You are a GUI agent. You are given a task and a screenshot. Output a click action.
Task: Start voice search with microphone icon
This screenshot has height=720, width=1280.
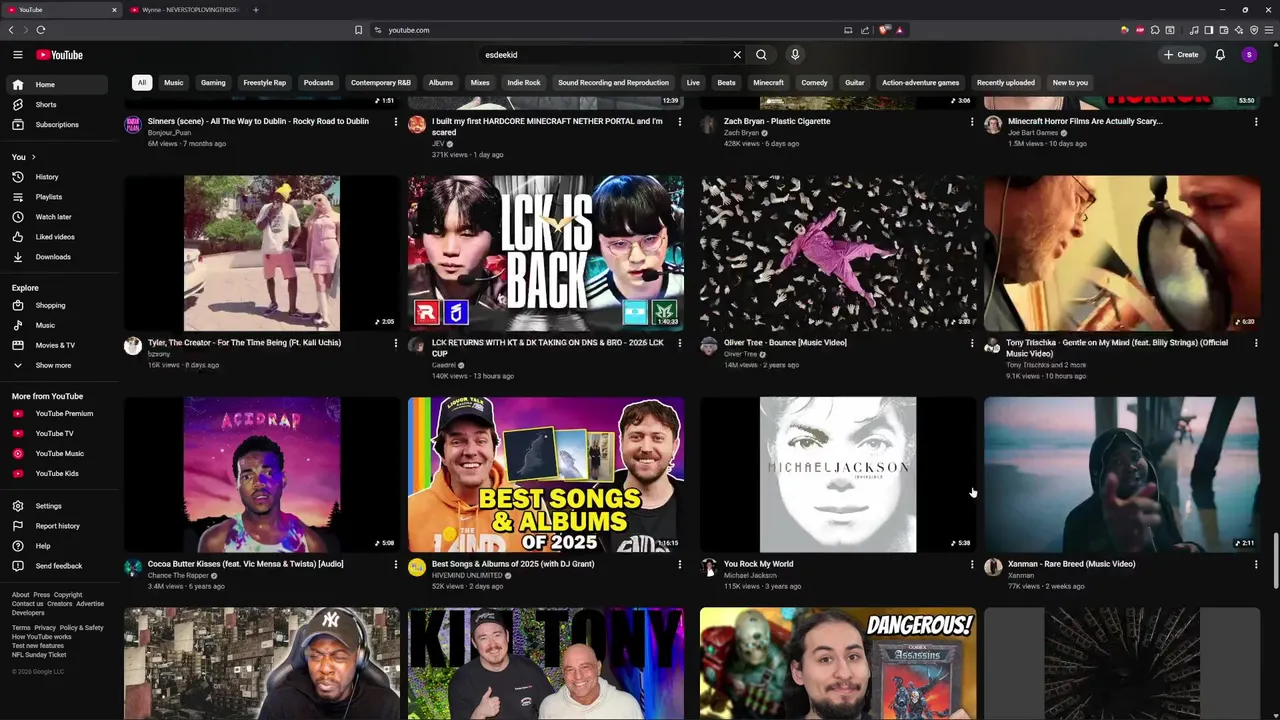coord(795,55)
